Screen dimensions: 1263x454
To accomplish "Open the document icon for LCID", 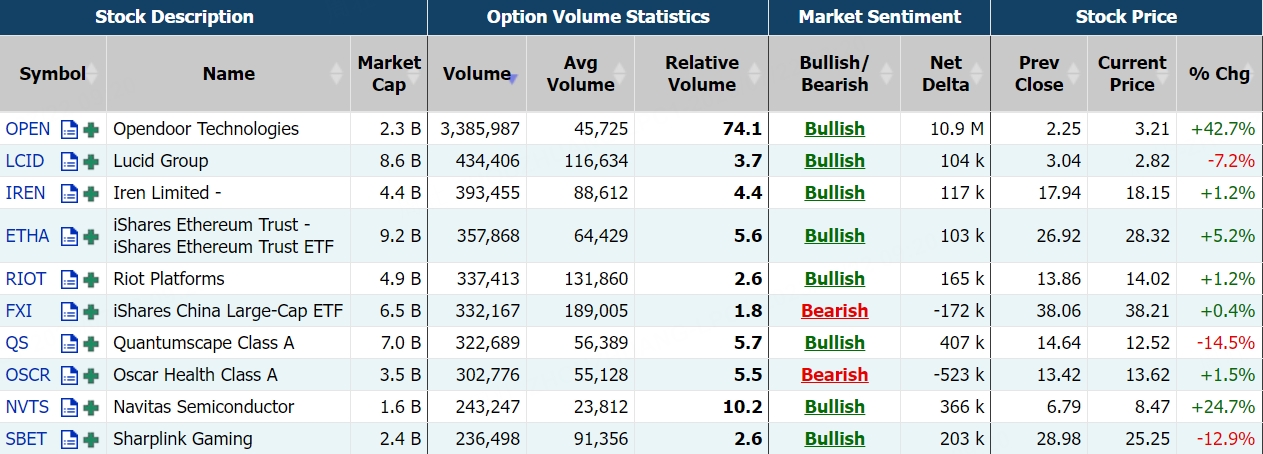I will tap(69, 161).
